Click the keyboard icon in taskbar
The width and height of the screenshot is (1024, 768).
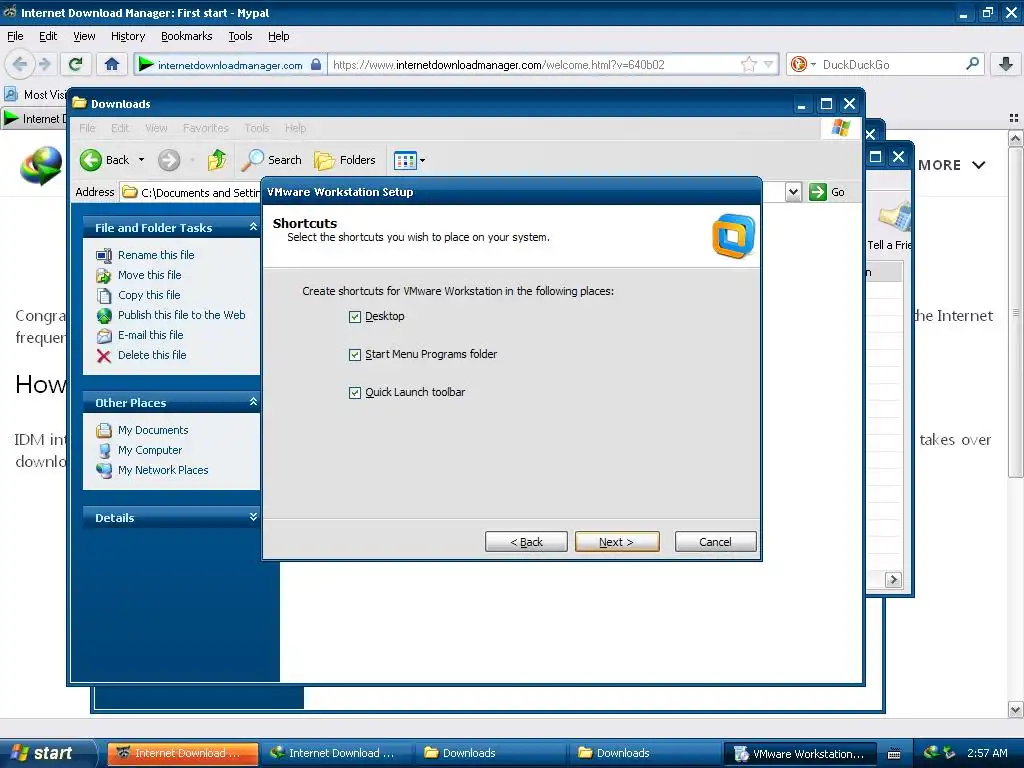(x=894, y=754)
